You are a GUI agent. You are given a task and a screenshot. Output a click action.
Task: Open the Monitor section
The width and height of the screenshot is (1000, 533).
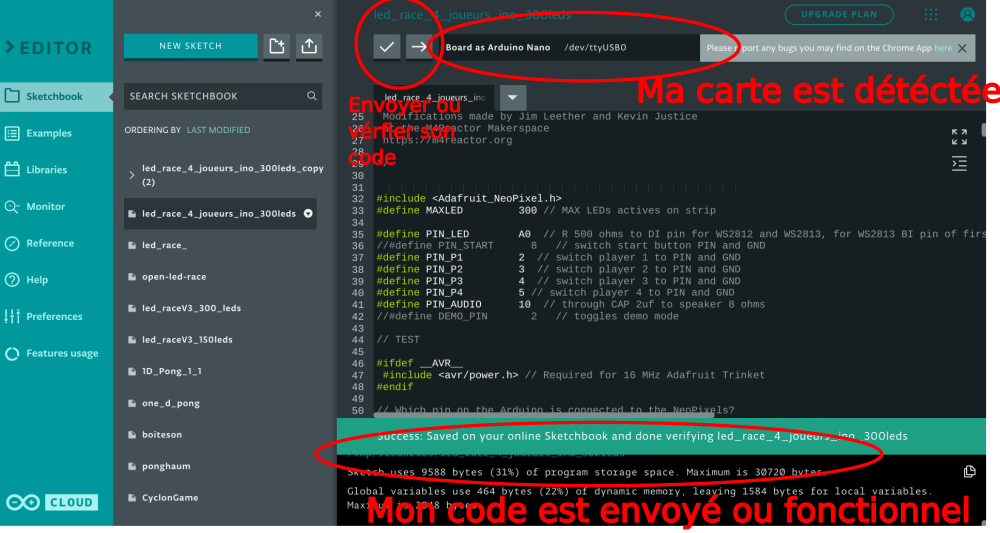coord(45,207)
